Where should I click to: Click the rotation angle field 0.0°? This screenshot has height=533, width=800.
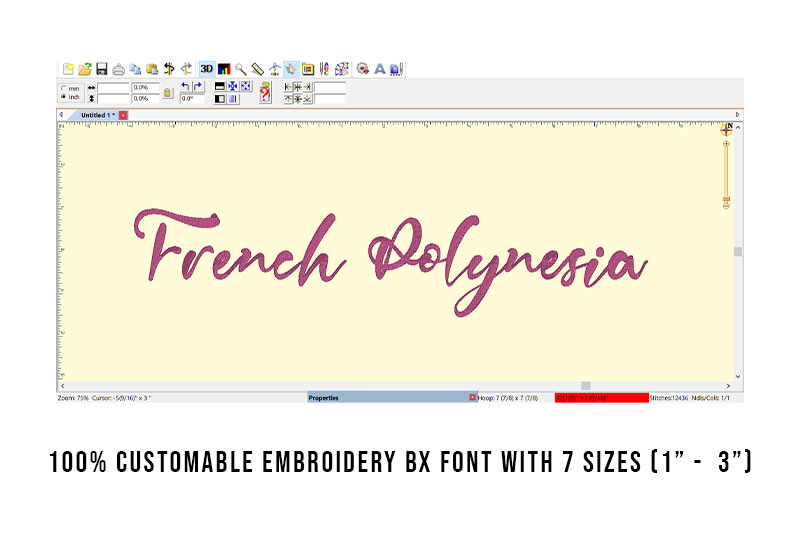coord(192,98)
